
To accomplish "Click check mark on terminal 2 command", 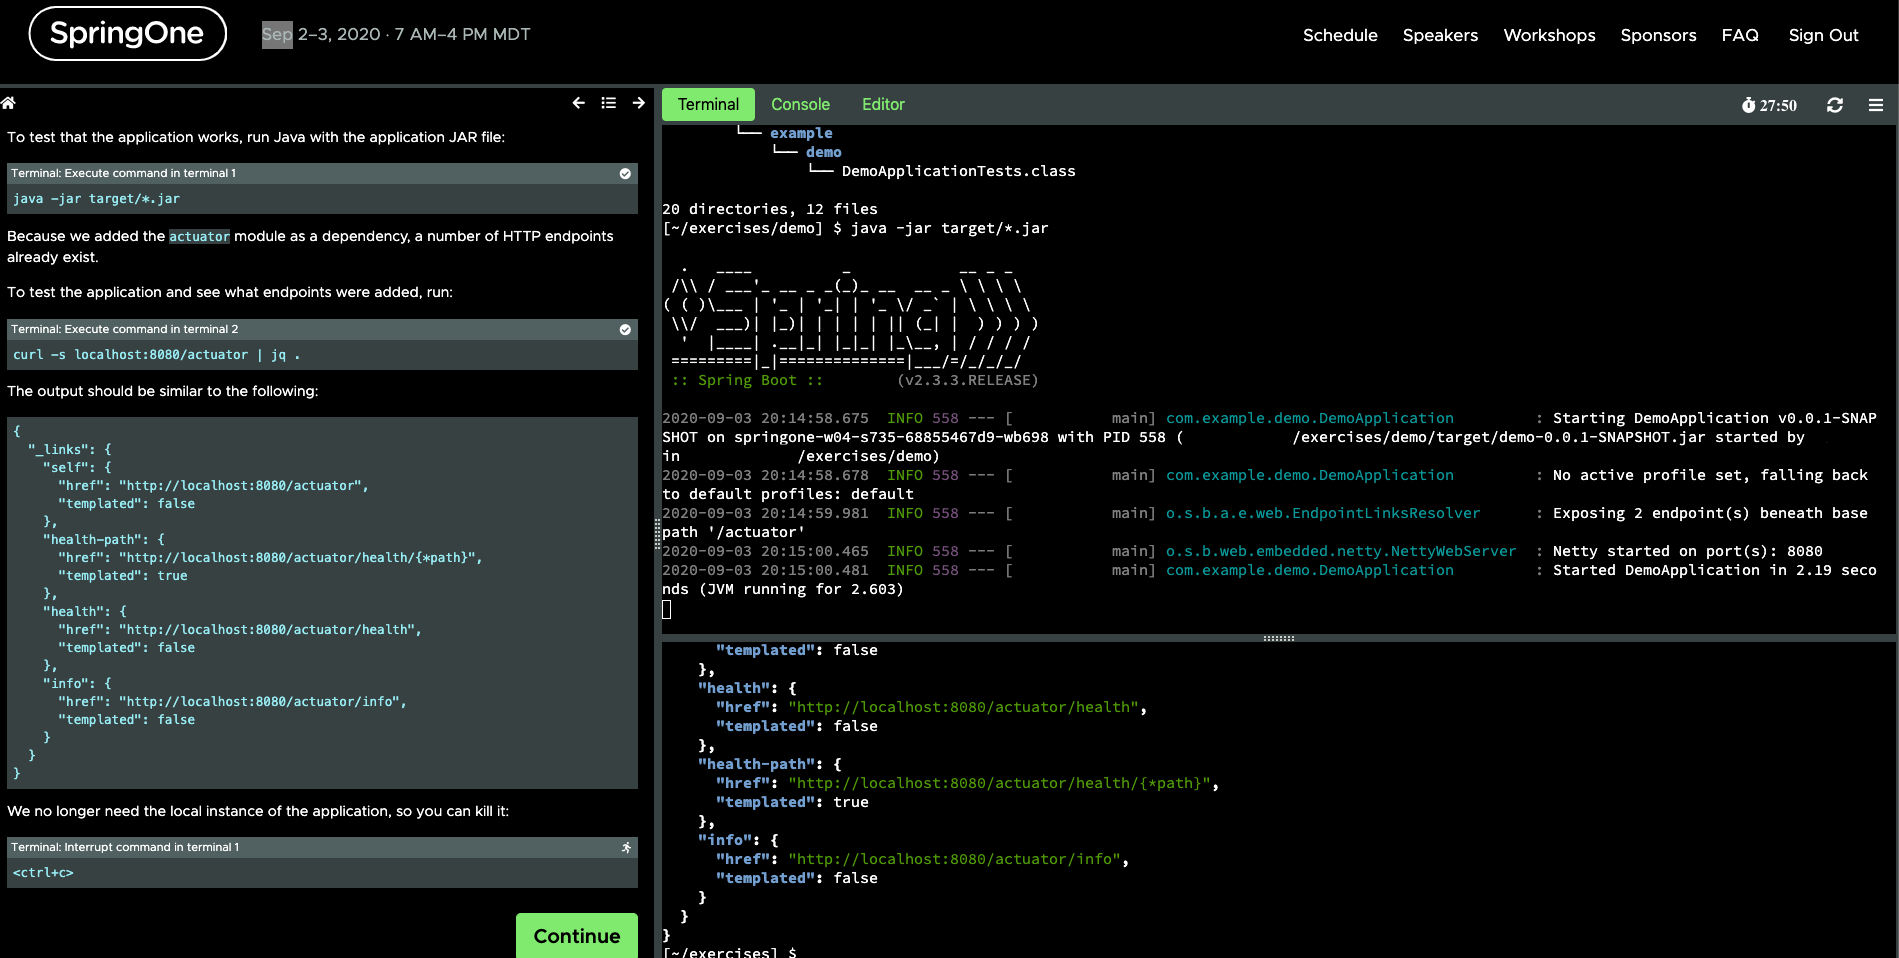I will [625, 329].
